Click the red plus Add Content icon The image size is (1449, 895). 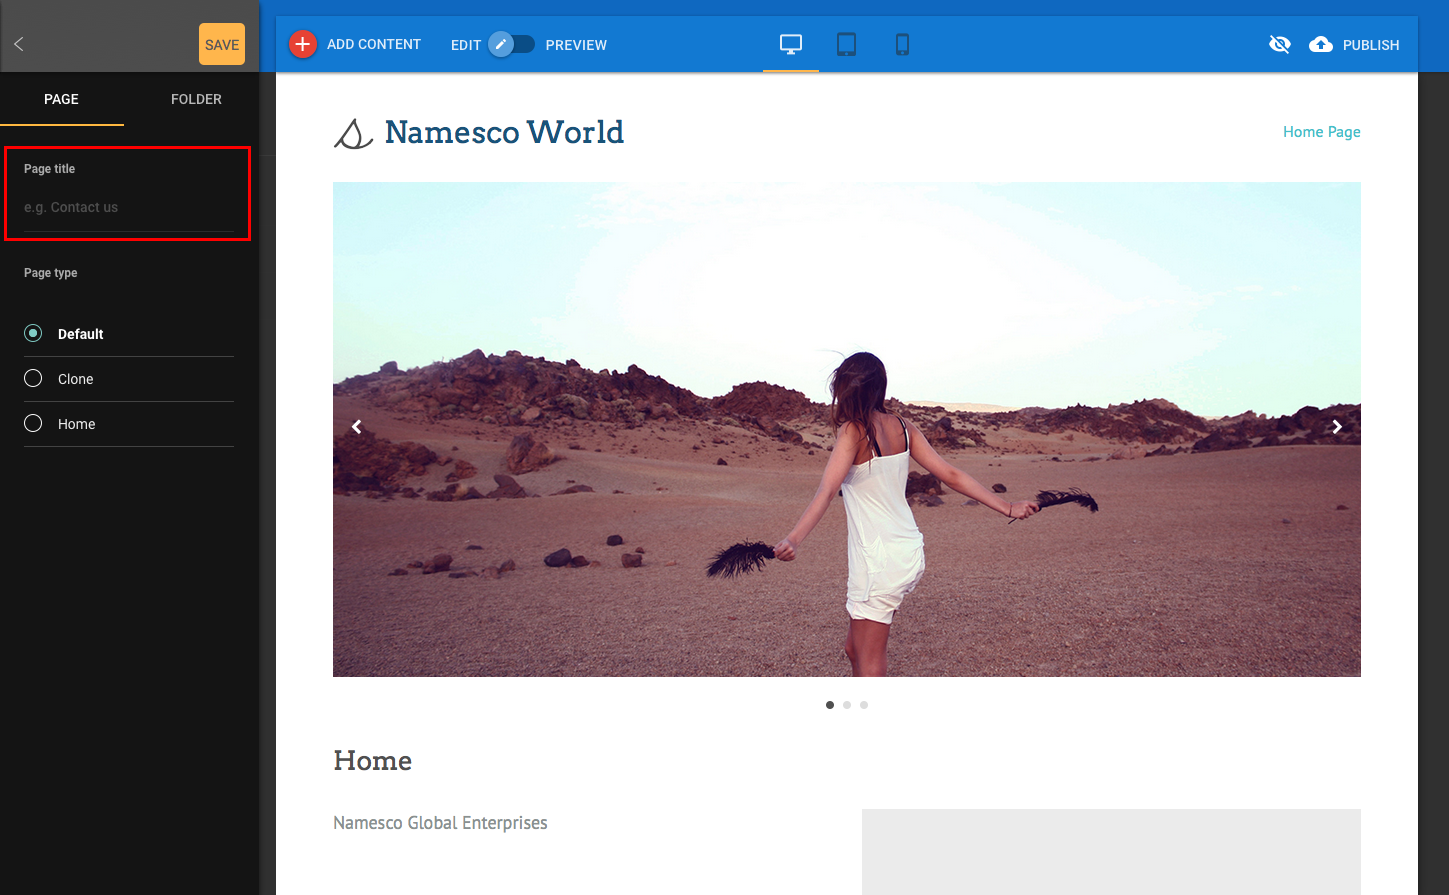point(303,44)
